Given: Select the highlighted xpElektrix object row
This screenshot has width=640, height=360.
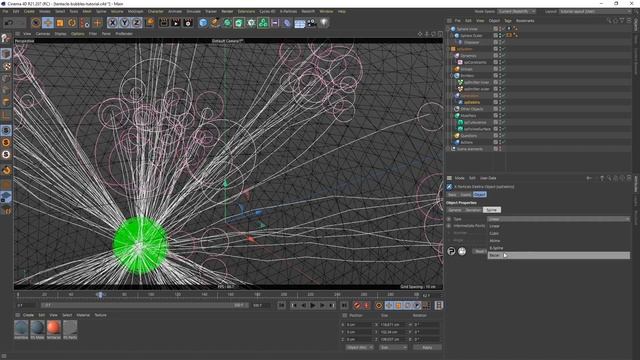Looking at the screenshot, I should coord(472,102).
